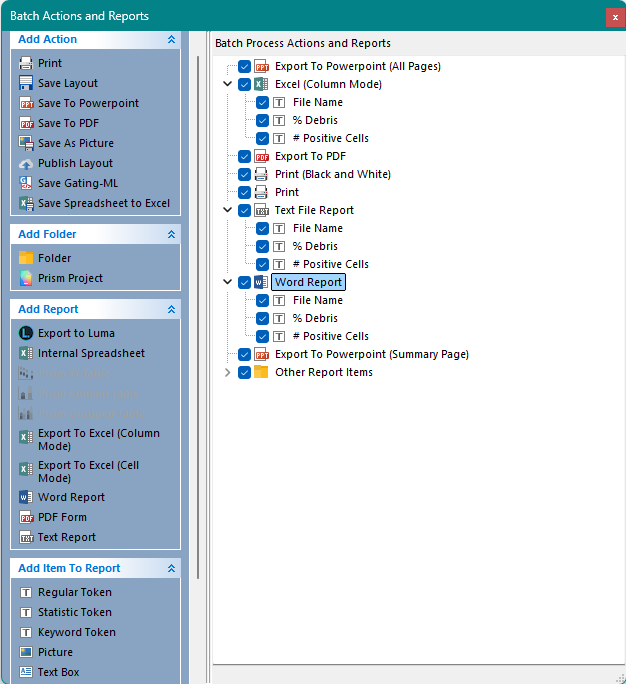
Task: Click the left panel vertical scrollbar
Action: [x=198, y=300]
